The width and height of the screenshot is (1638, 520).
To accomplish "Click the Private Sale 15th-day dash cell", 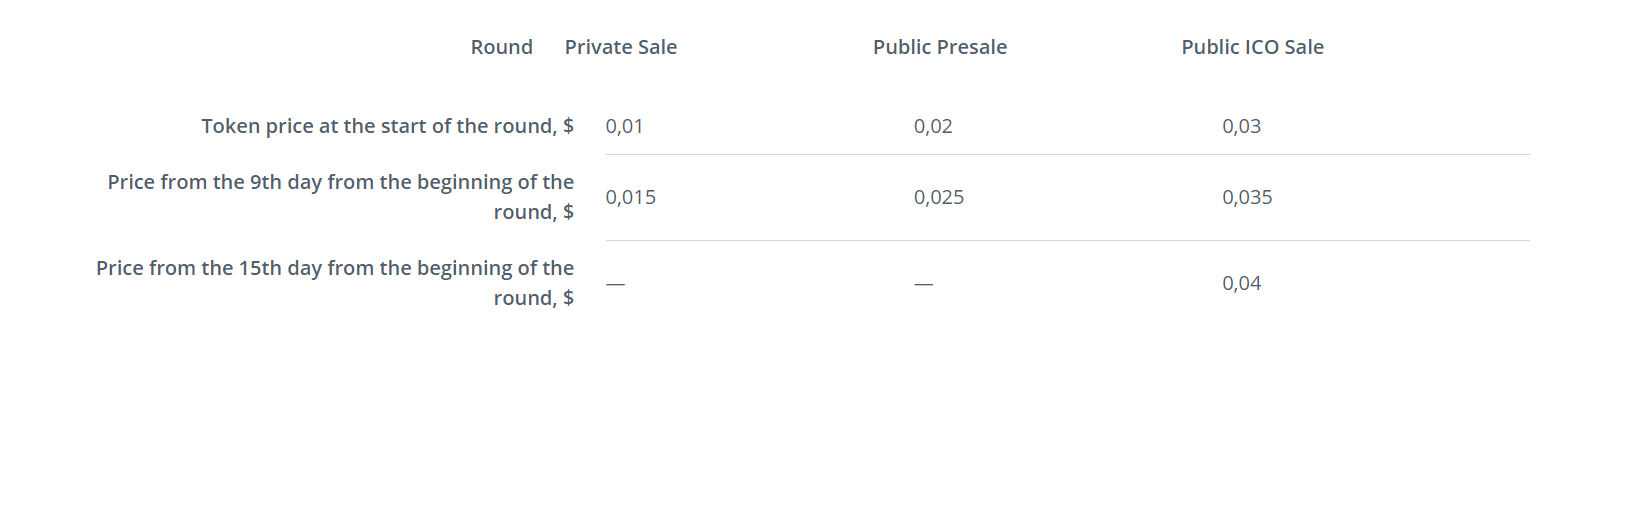I will pyautogui.click(x=615, y=284).
